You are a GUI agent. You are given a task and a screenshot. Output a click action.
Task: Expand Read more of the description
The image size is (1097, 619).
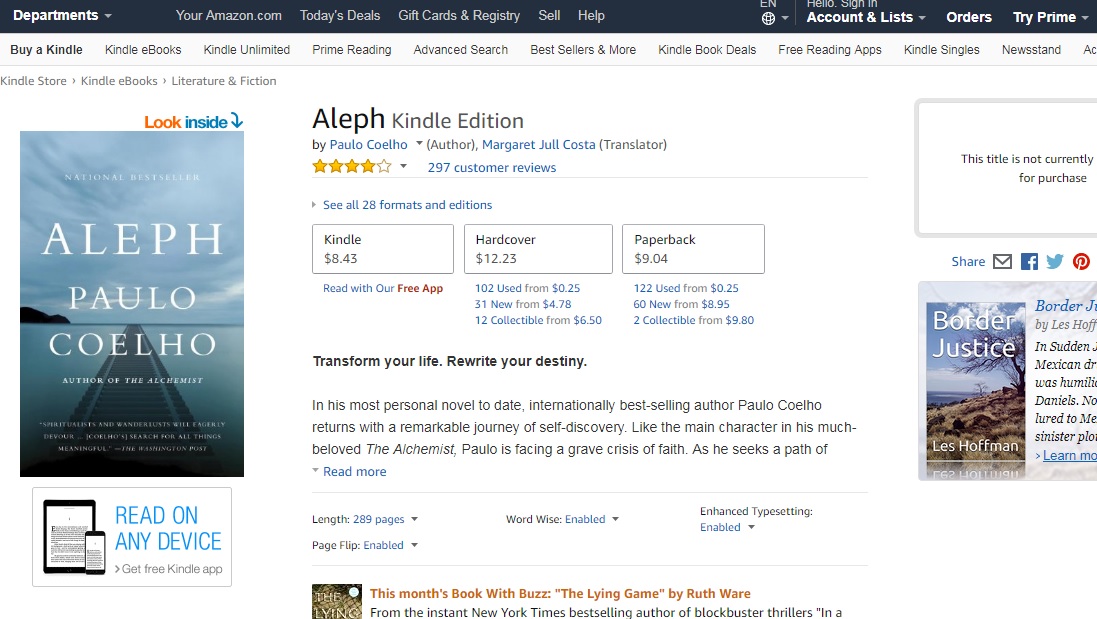354,472
